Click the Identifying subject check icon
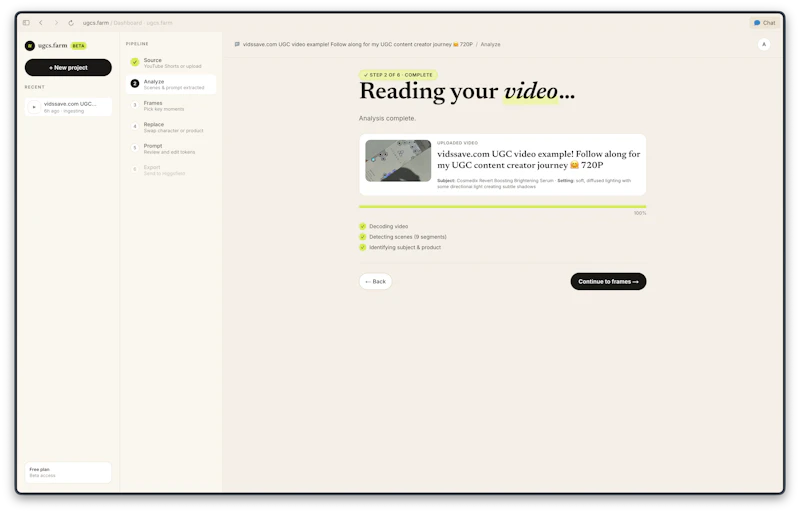 point(363,247)
